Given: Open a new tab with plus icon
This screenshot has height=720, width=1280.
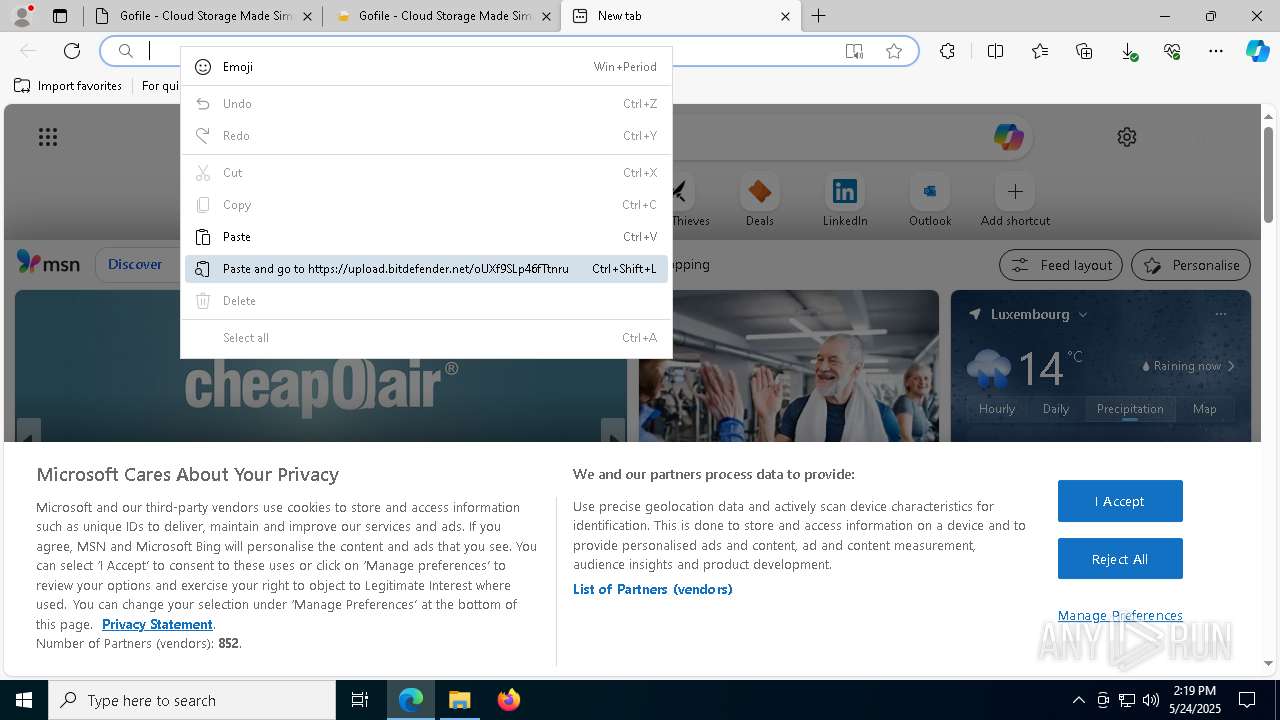Looking at the screenshot, I should click(818, 16).
